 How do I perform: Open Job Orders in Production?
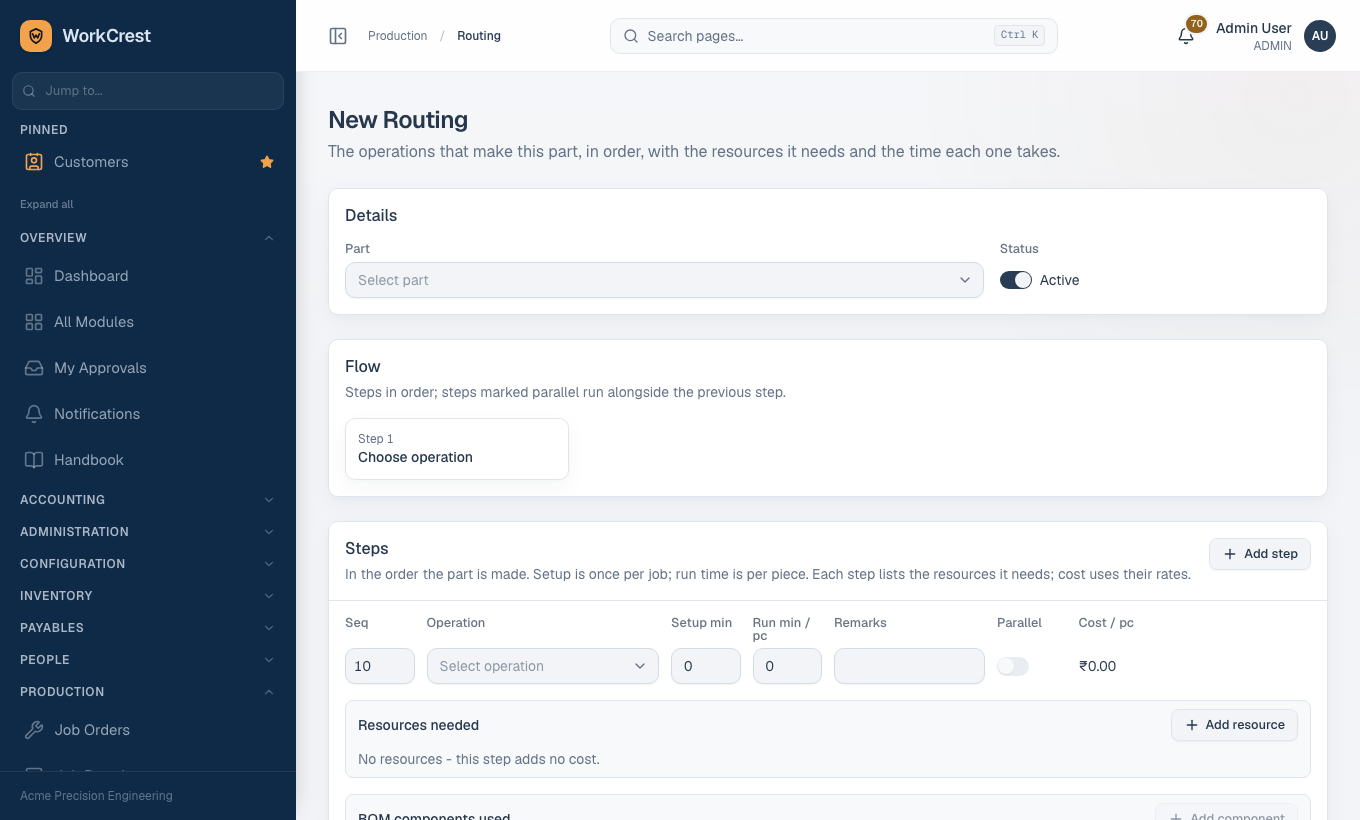click(x=148, y=730)
